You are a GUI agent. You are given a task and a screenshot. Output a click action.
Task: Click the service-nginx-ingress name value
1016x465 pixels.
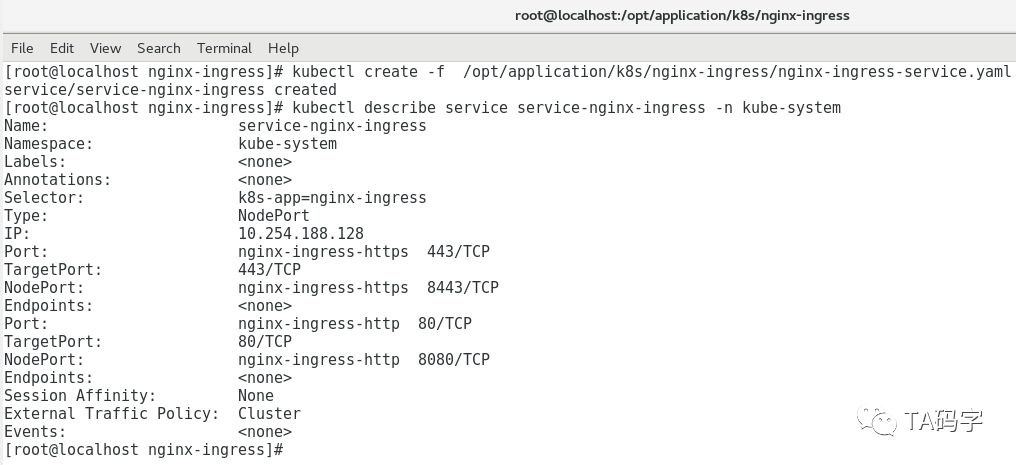(332, 126)
